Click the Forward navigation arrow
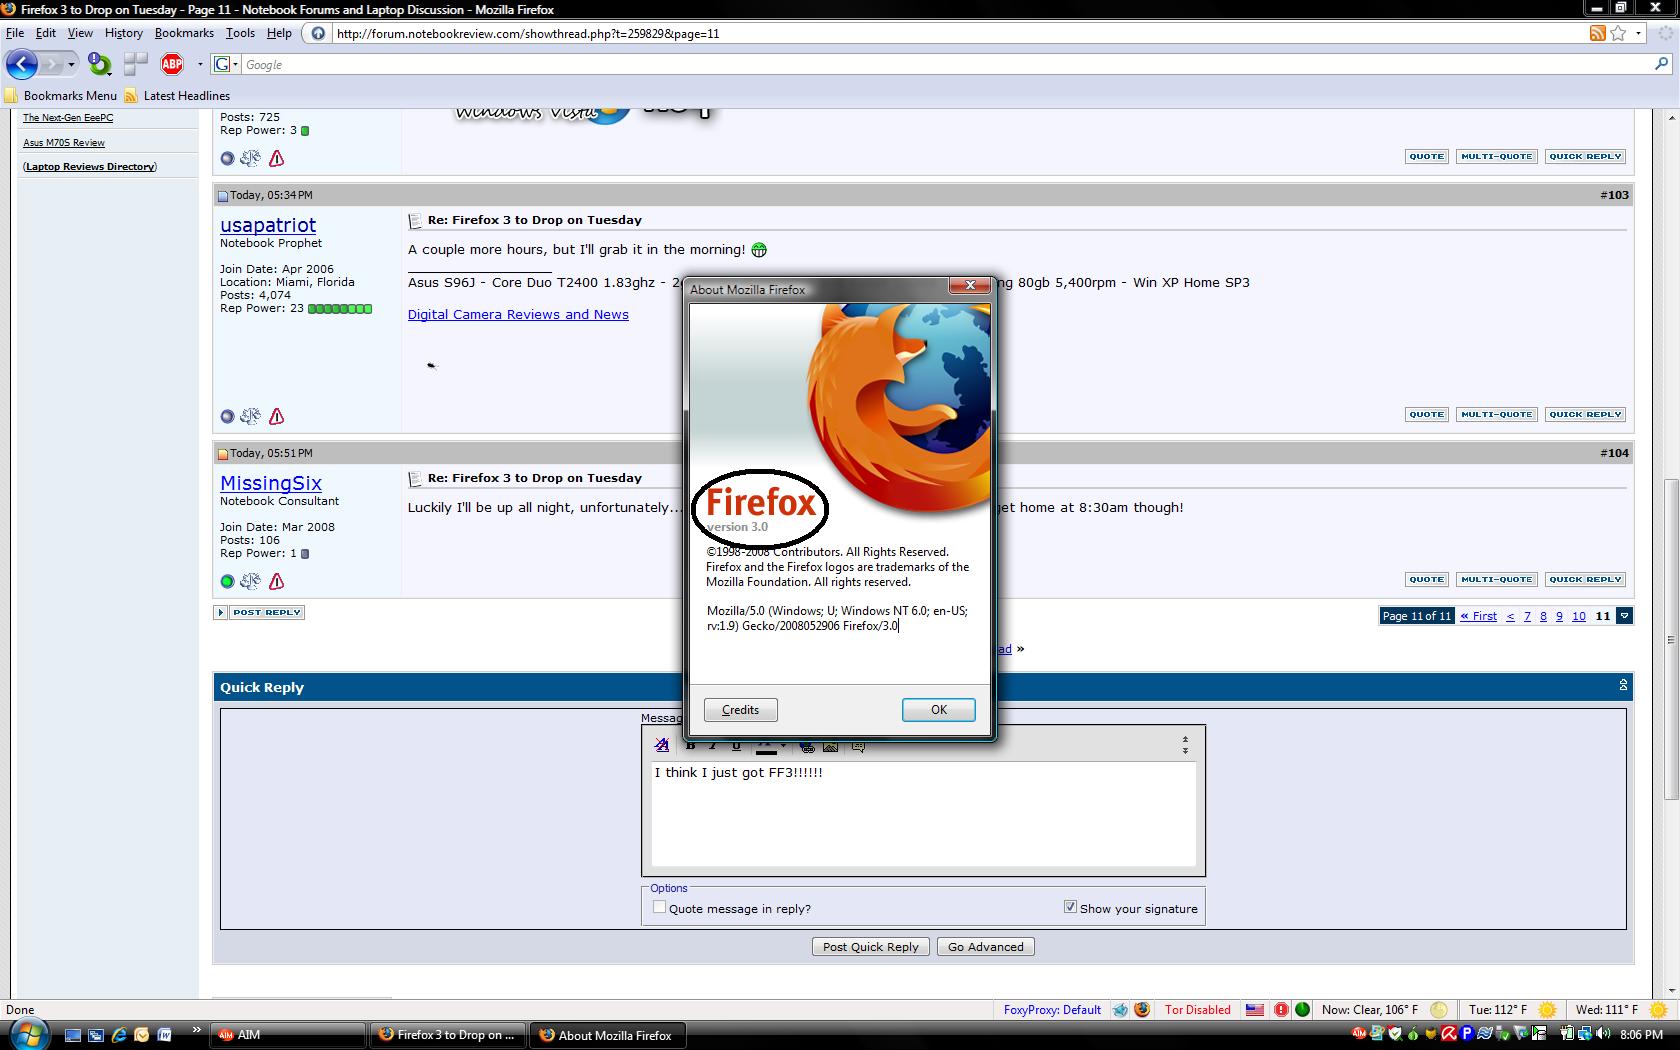 pos(52,64)
